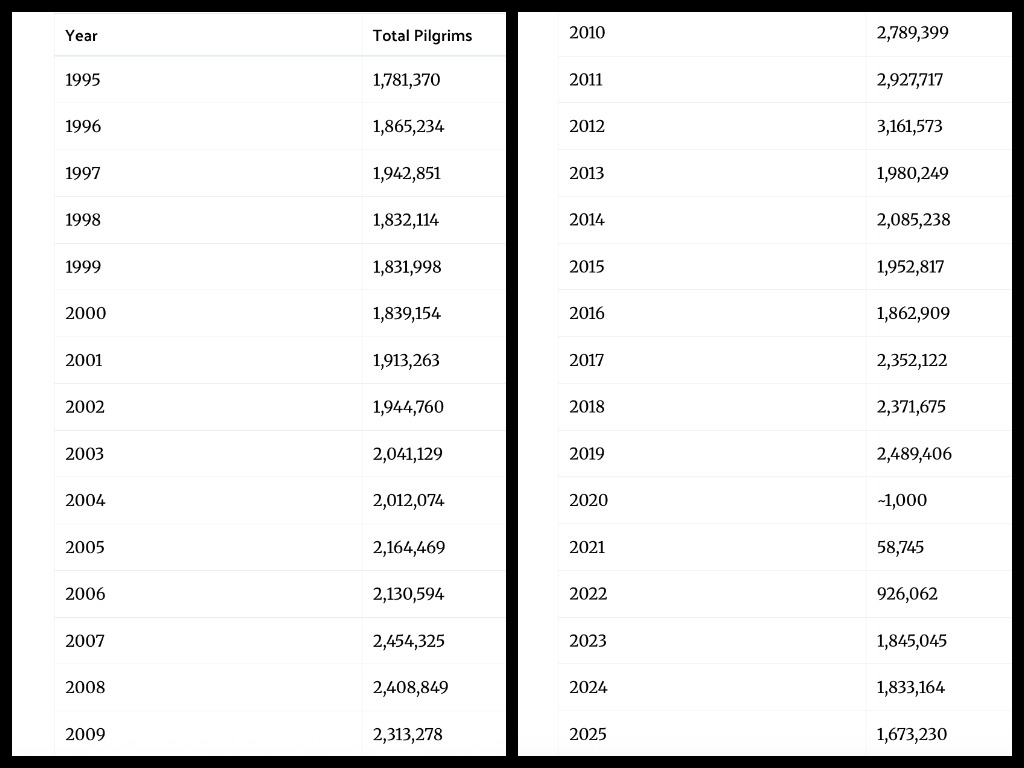Select the 2007 year cell
The height and width of the screenshot is (768, 1024).
(85, 641)
